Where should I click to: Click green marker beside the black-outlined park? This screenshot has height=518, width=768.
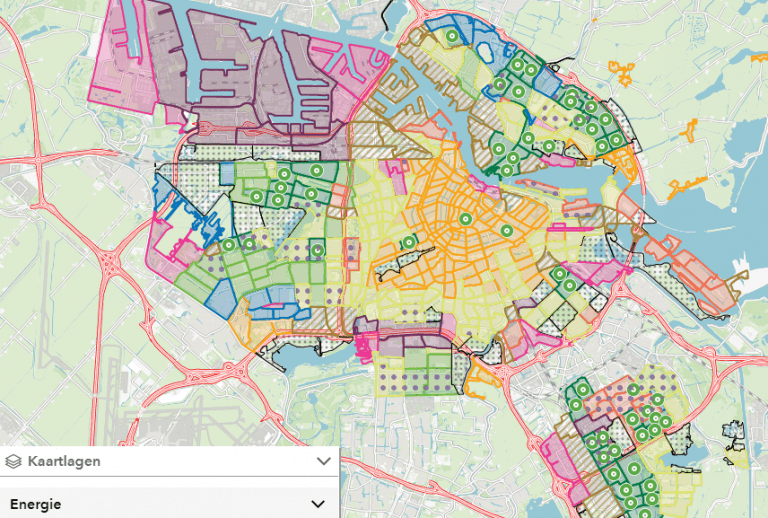pyautogui.click(x=408, y=242)
